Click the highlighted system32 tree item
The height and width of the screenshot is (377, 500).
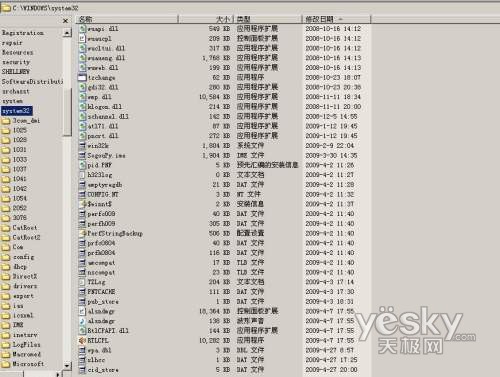tap(16, 111)
